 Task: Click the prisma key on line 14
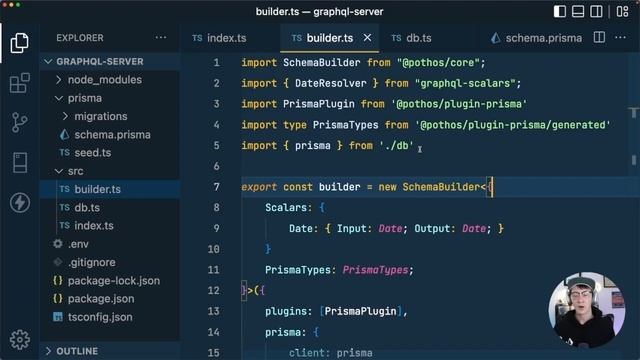[x=283, y=332]
